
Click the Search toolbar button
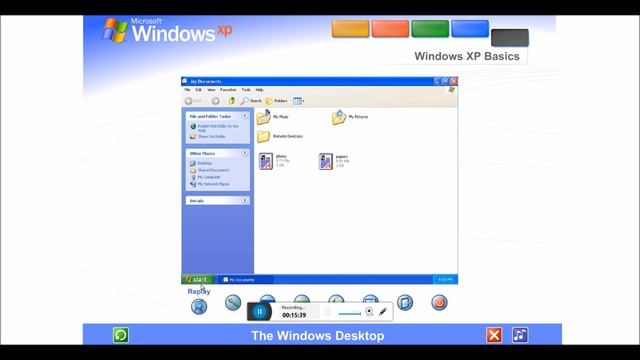(x=251, y=101)
